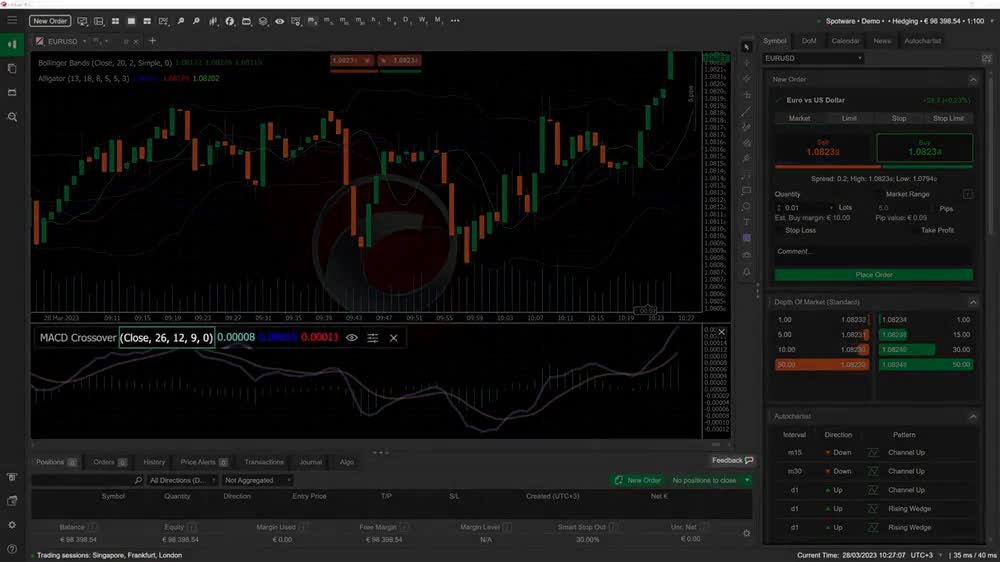Click the zoom in magnifier icon
The height and width of the screenshot is (562, 1000).
[180, 21]
